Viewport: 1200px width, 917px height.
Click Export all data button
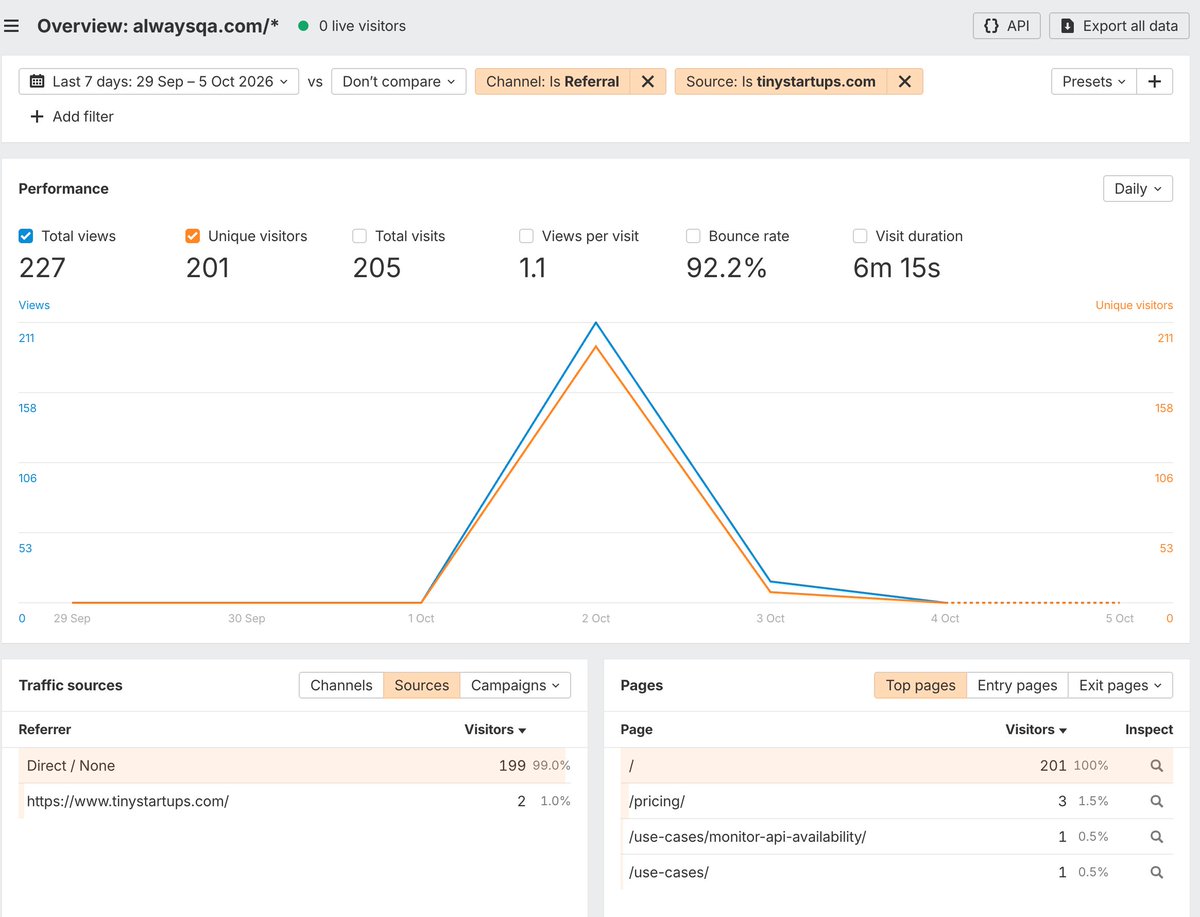coord(1119,26)
